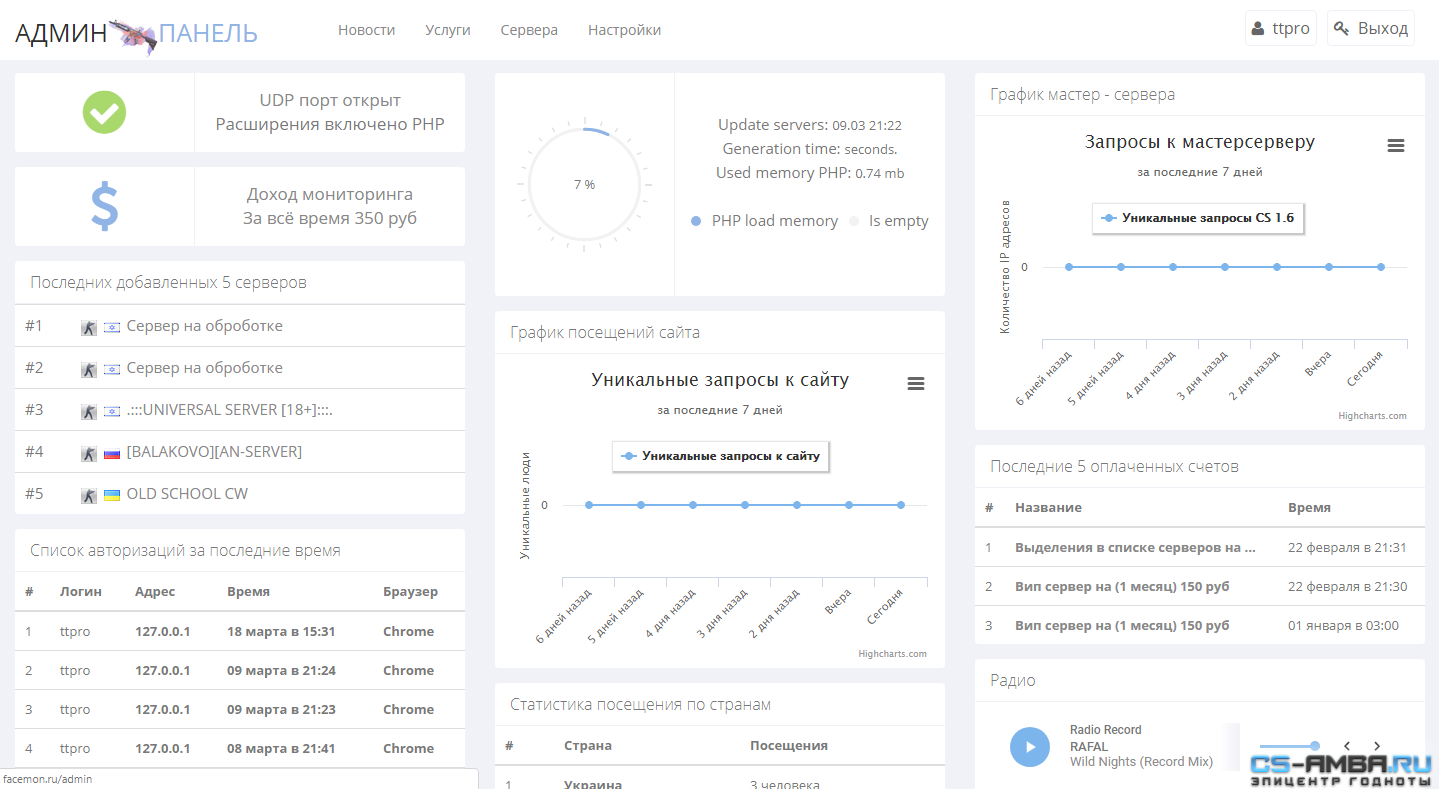Click flag icon in server row #2

coord(111,368)
